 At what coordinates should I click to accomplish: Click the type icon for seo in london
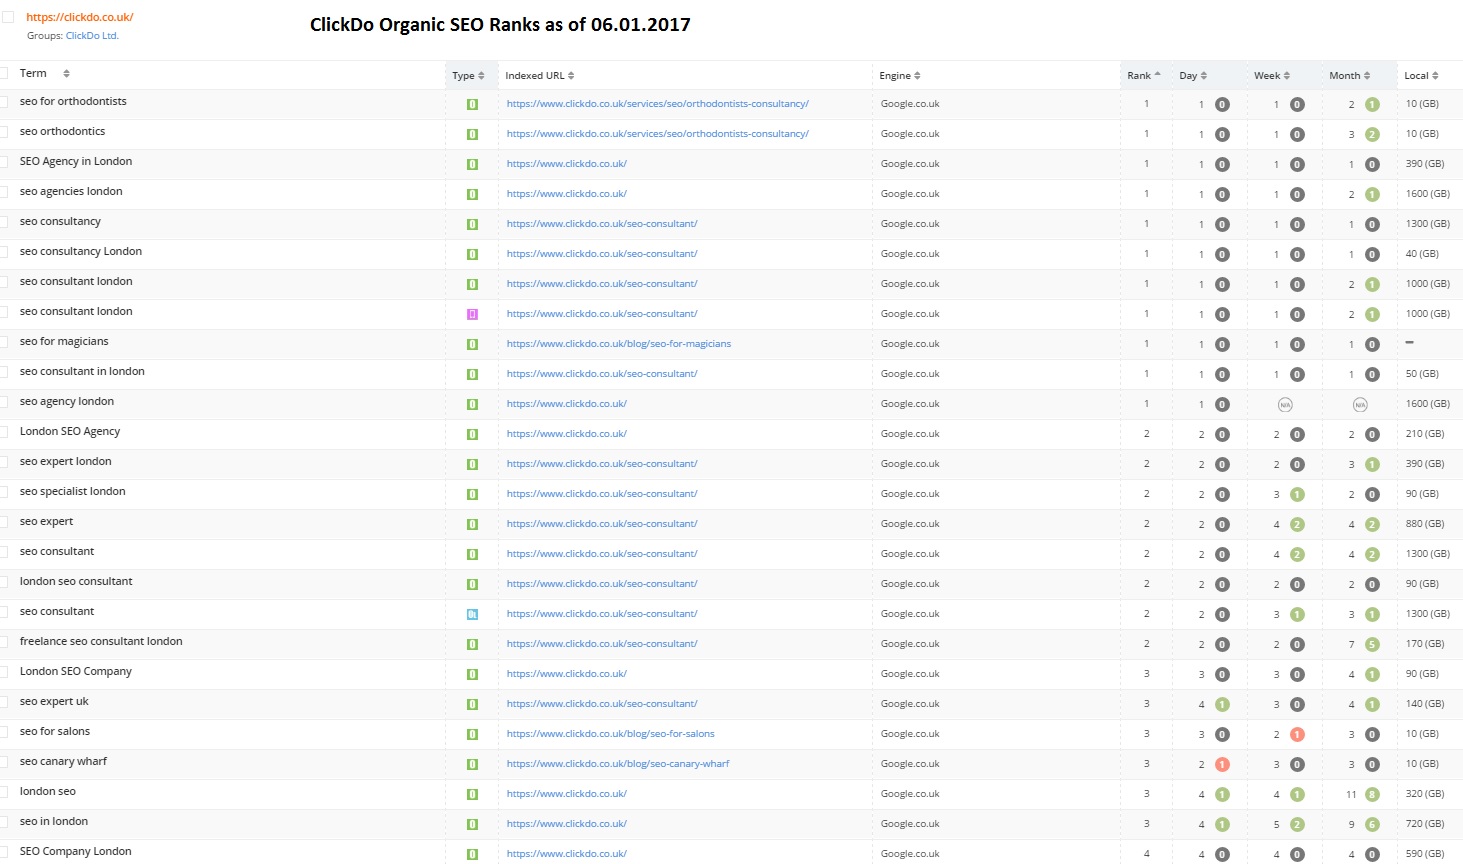(472, 824)
